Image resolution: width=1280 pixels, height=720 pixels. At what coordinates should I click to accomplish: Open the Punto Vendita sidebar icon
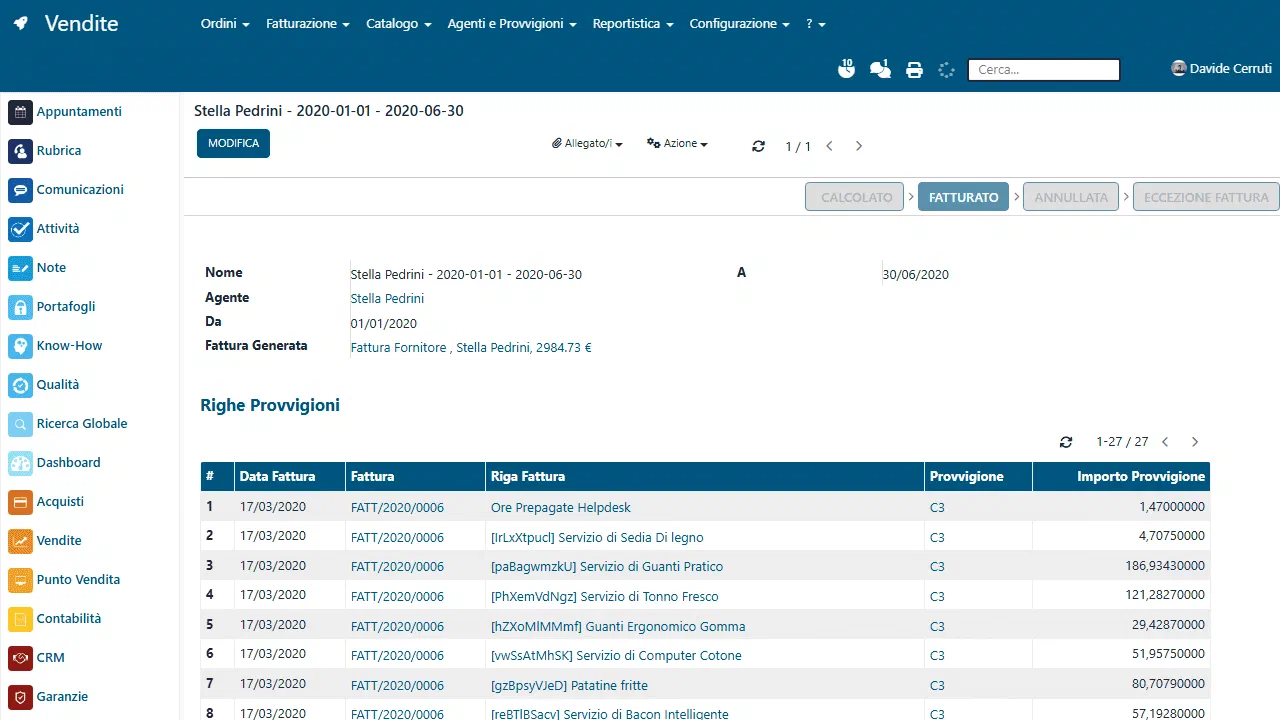coord(21,580)
